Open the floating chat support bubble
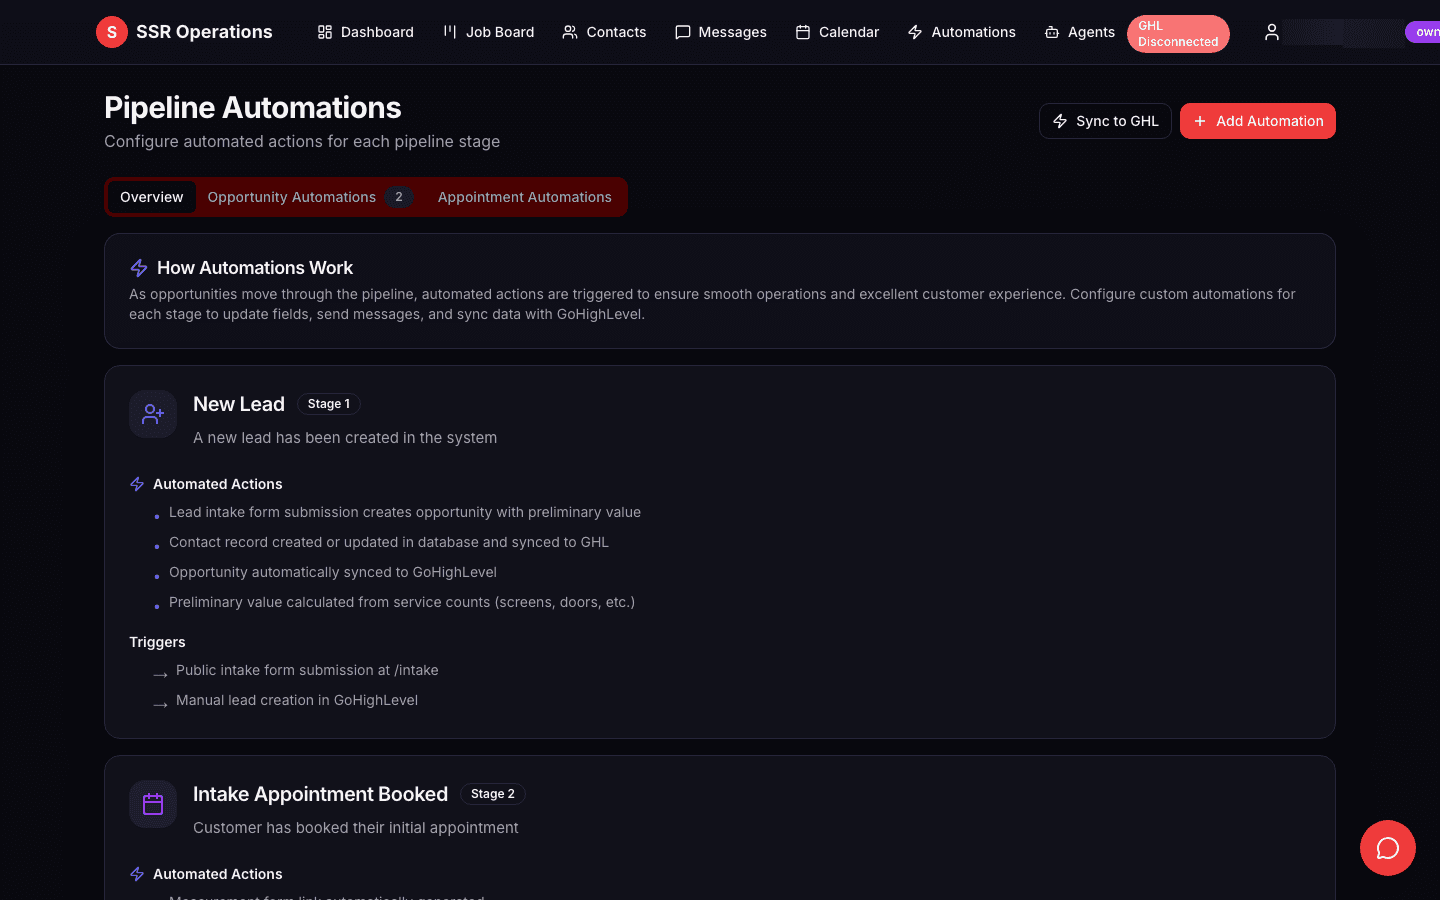This screenshot has width=1440, height=900. [1387, 848]
